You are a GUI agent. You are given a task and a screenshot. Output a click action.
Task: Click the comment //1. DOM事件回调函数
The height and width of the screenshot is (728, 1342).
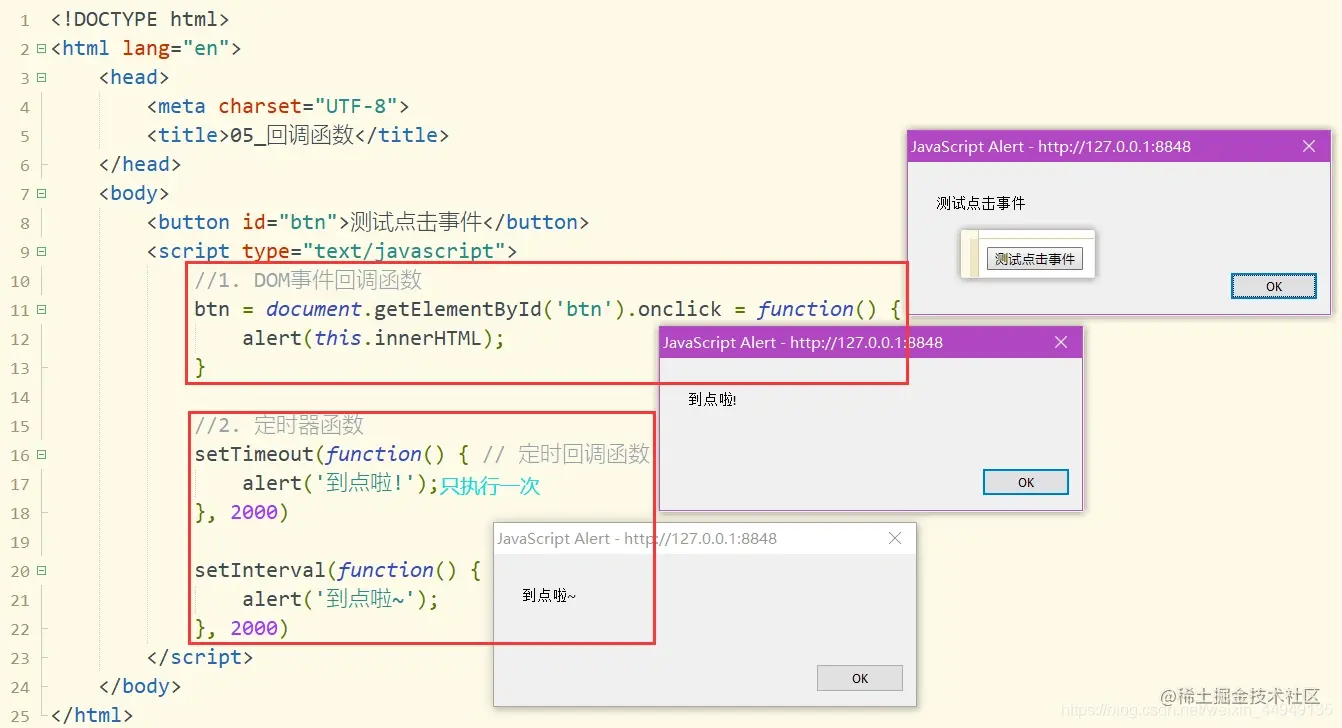[x=308, y=280]
